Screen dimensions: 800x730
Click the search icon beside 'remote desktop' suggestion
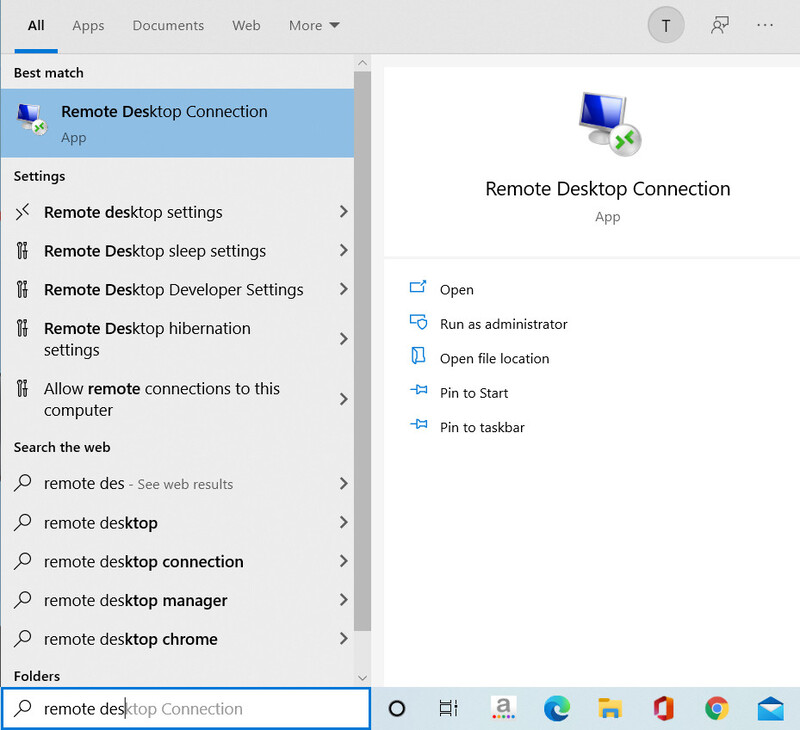(23, 522)
